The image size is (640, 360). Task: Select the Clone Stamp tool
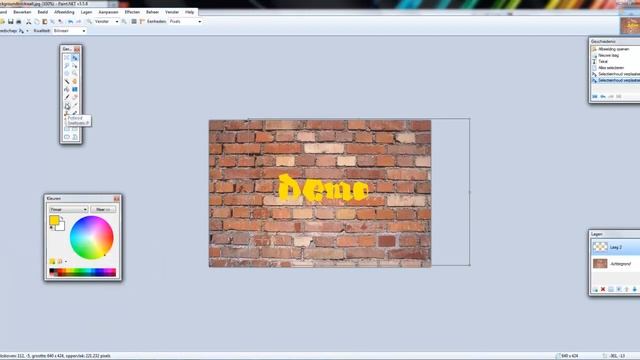click(x=67, y=113)
